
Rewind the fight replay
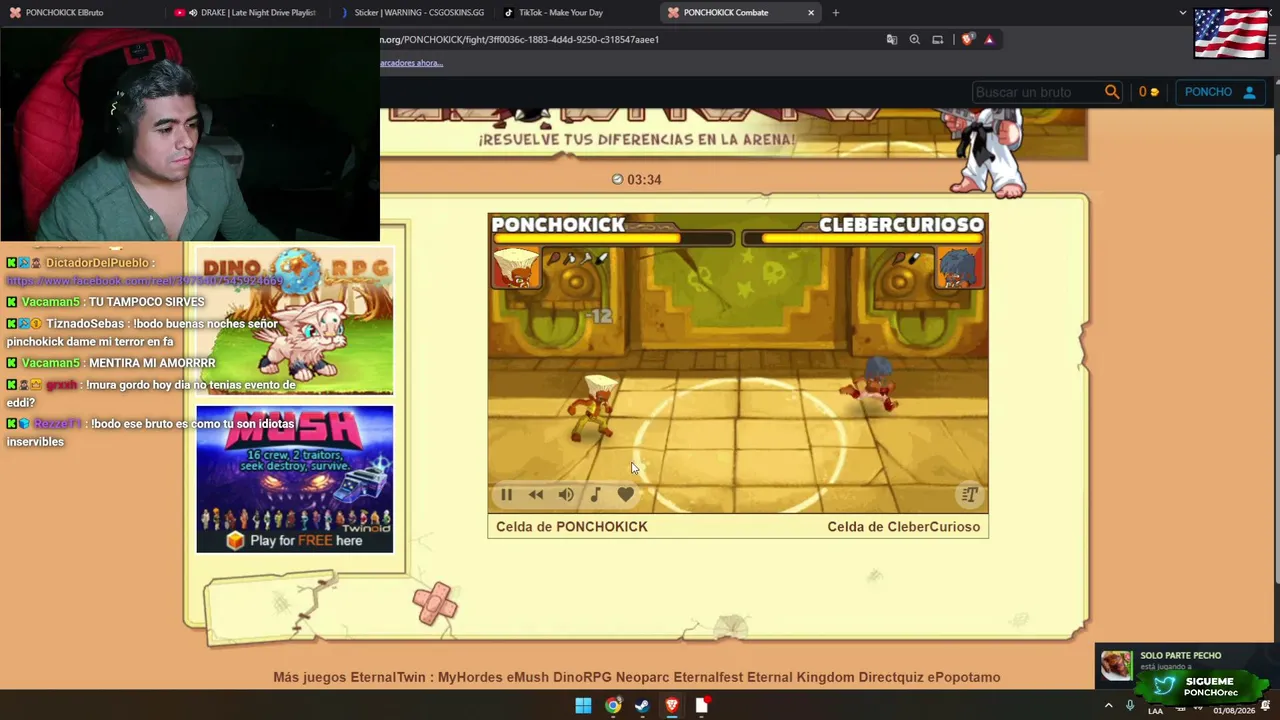(536, 494)
